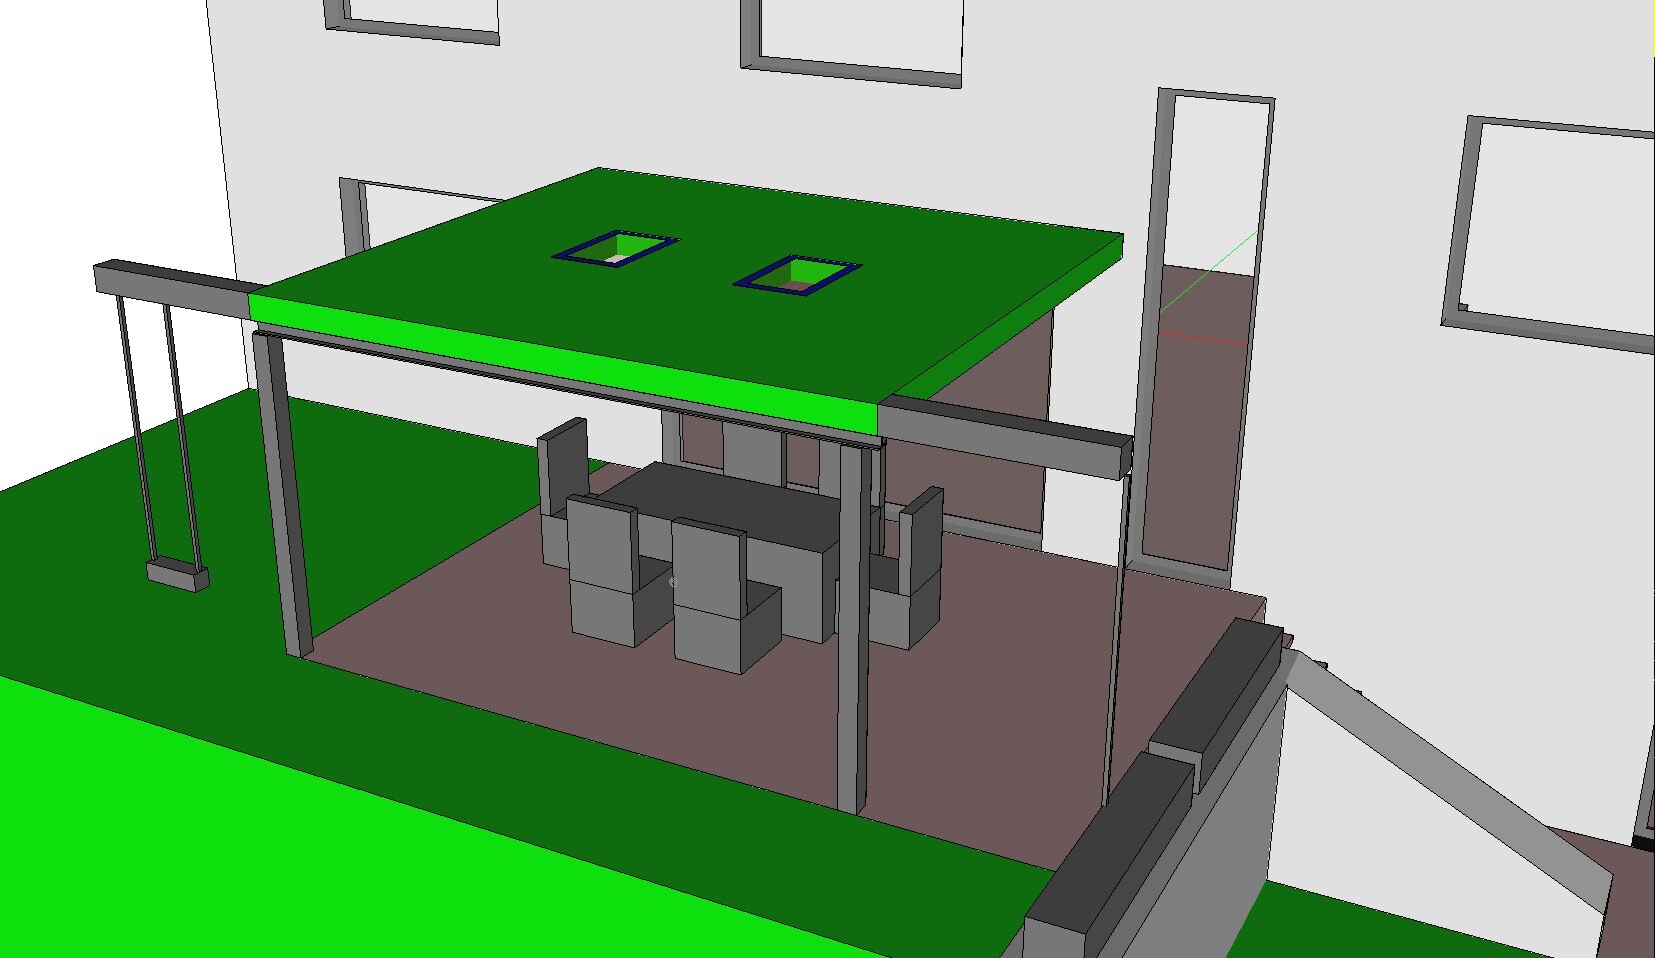
Task: Select the gray beam above the swing
Action: [x=170, y=280]
